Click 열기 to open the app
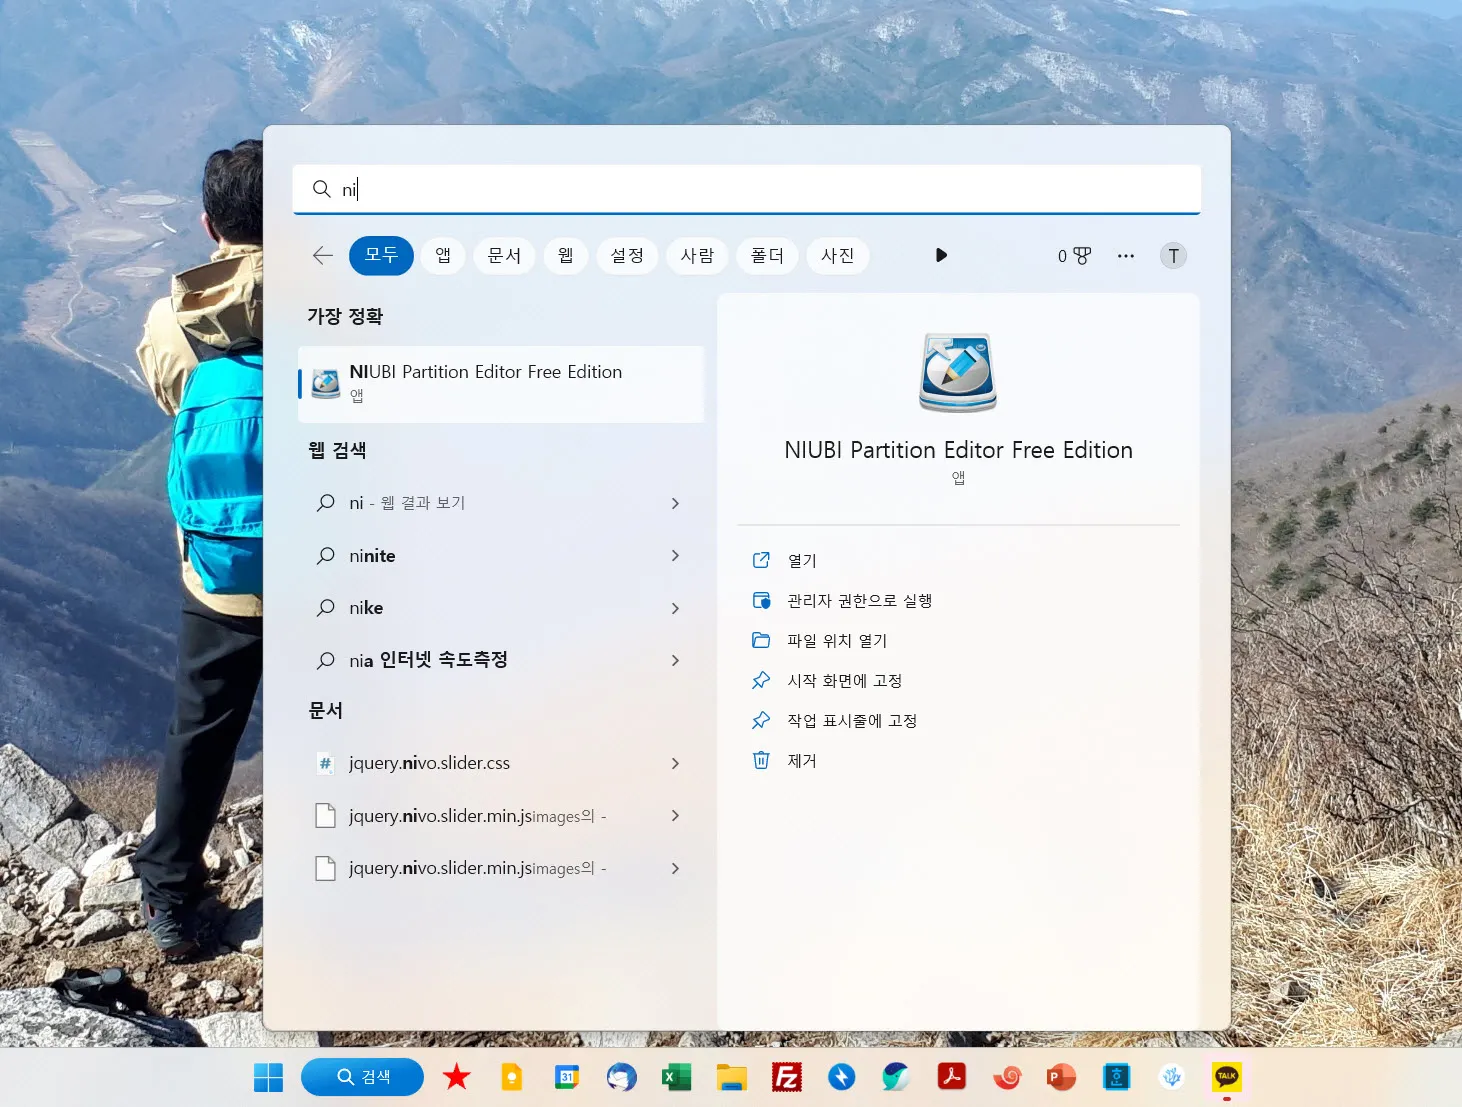The height and width of the screenshot is (1107, 1462). (802, 561)
